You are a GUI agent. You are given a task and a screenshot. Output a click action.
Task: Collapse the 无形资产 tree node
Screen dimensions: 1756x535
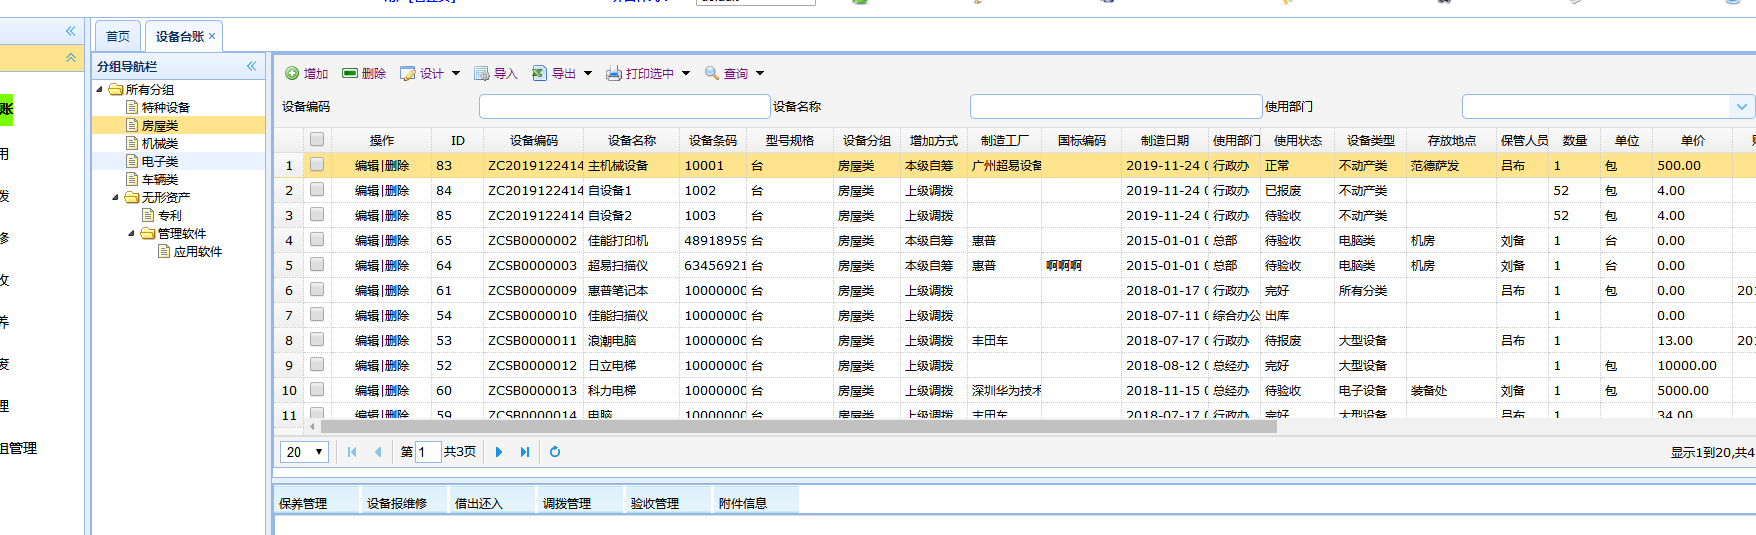point(116,198)
